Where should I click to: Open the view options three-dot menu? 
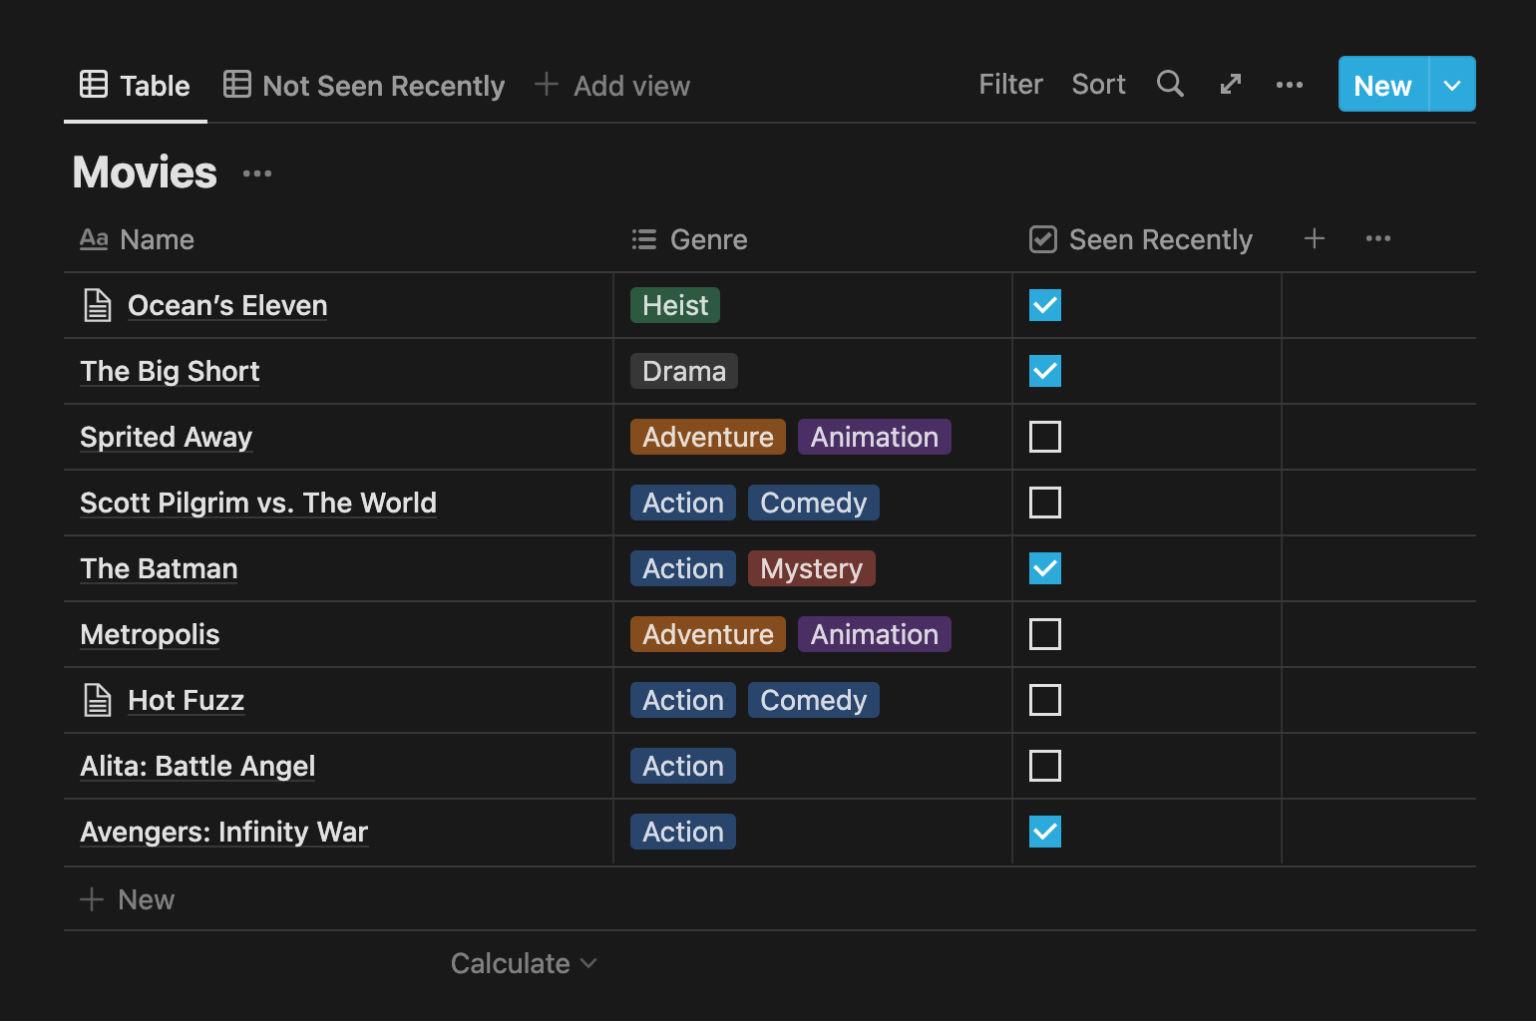click(1289, 85)
